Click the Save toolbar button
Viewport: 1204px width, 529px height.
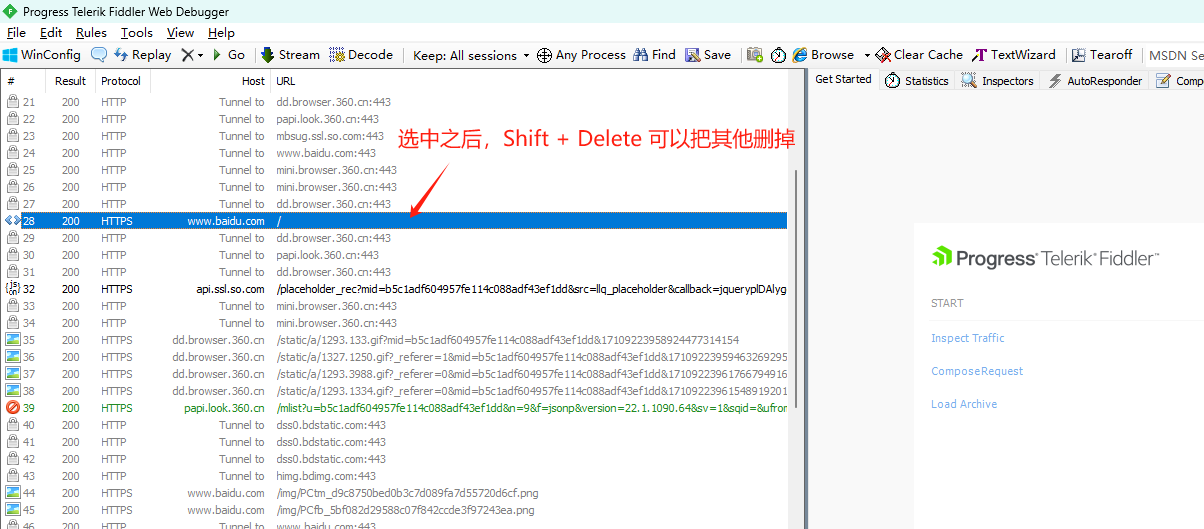[x=708, y=55]
